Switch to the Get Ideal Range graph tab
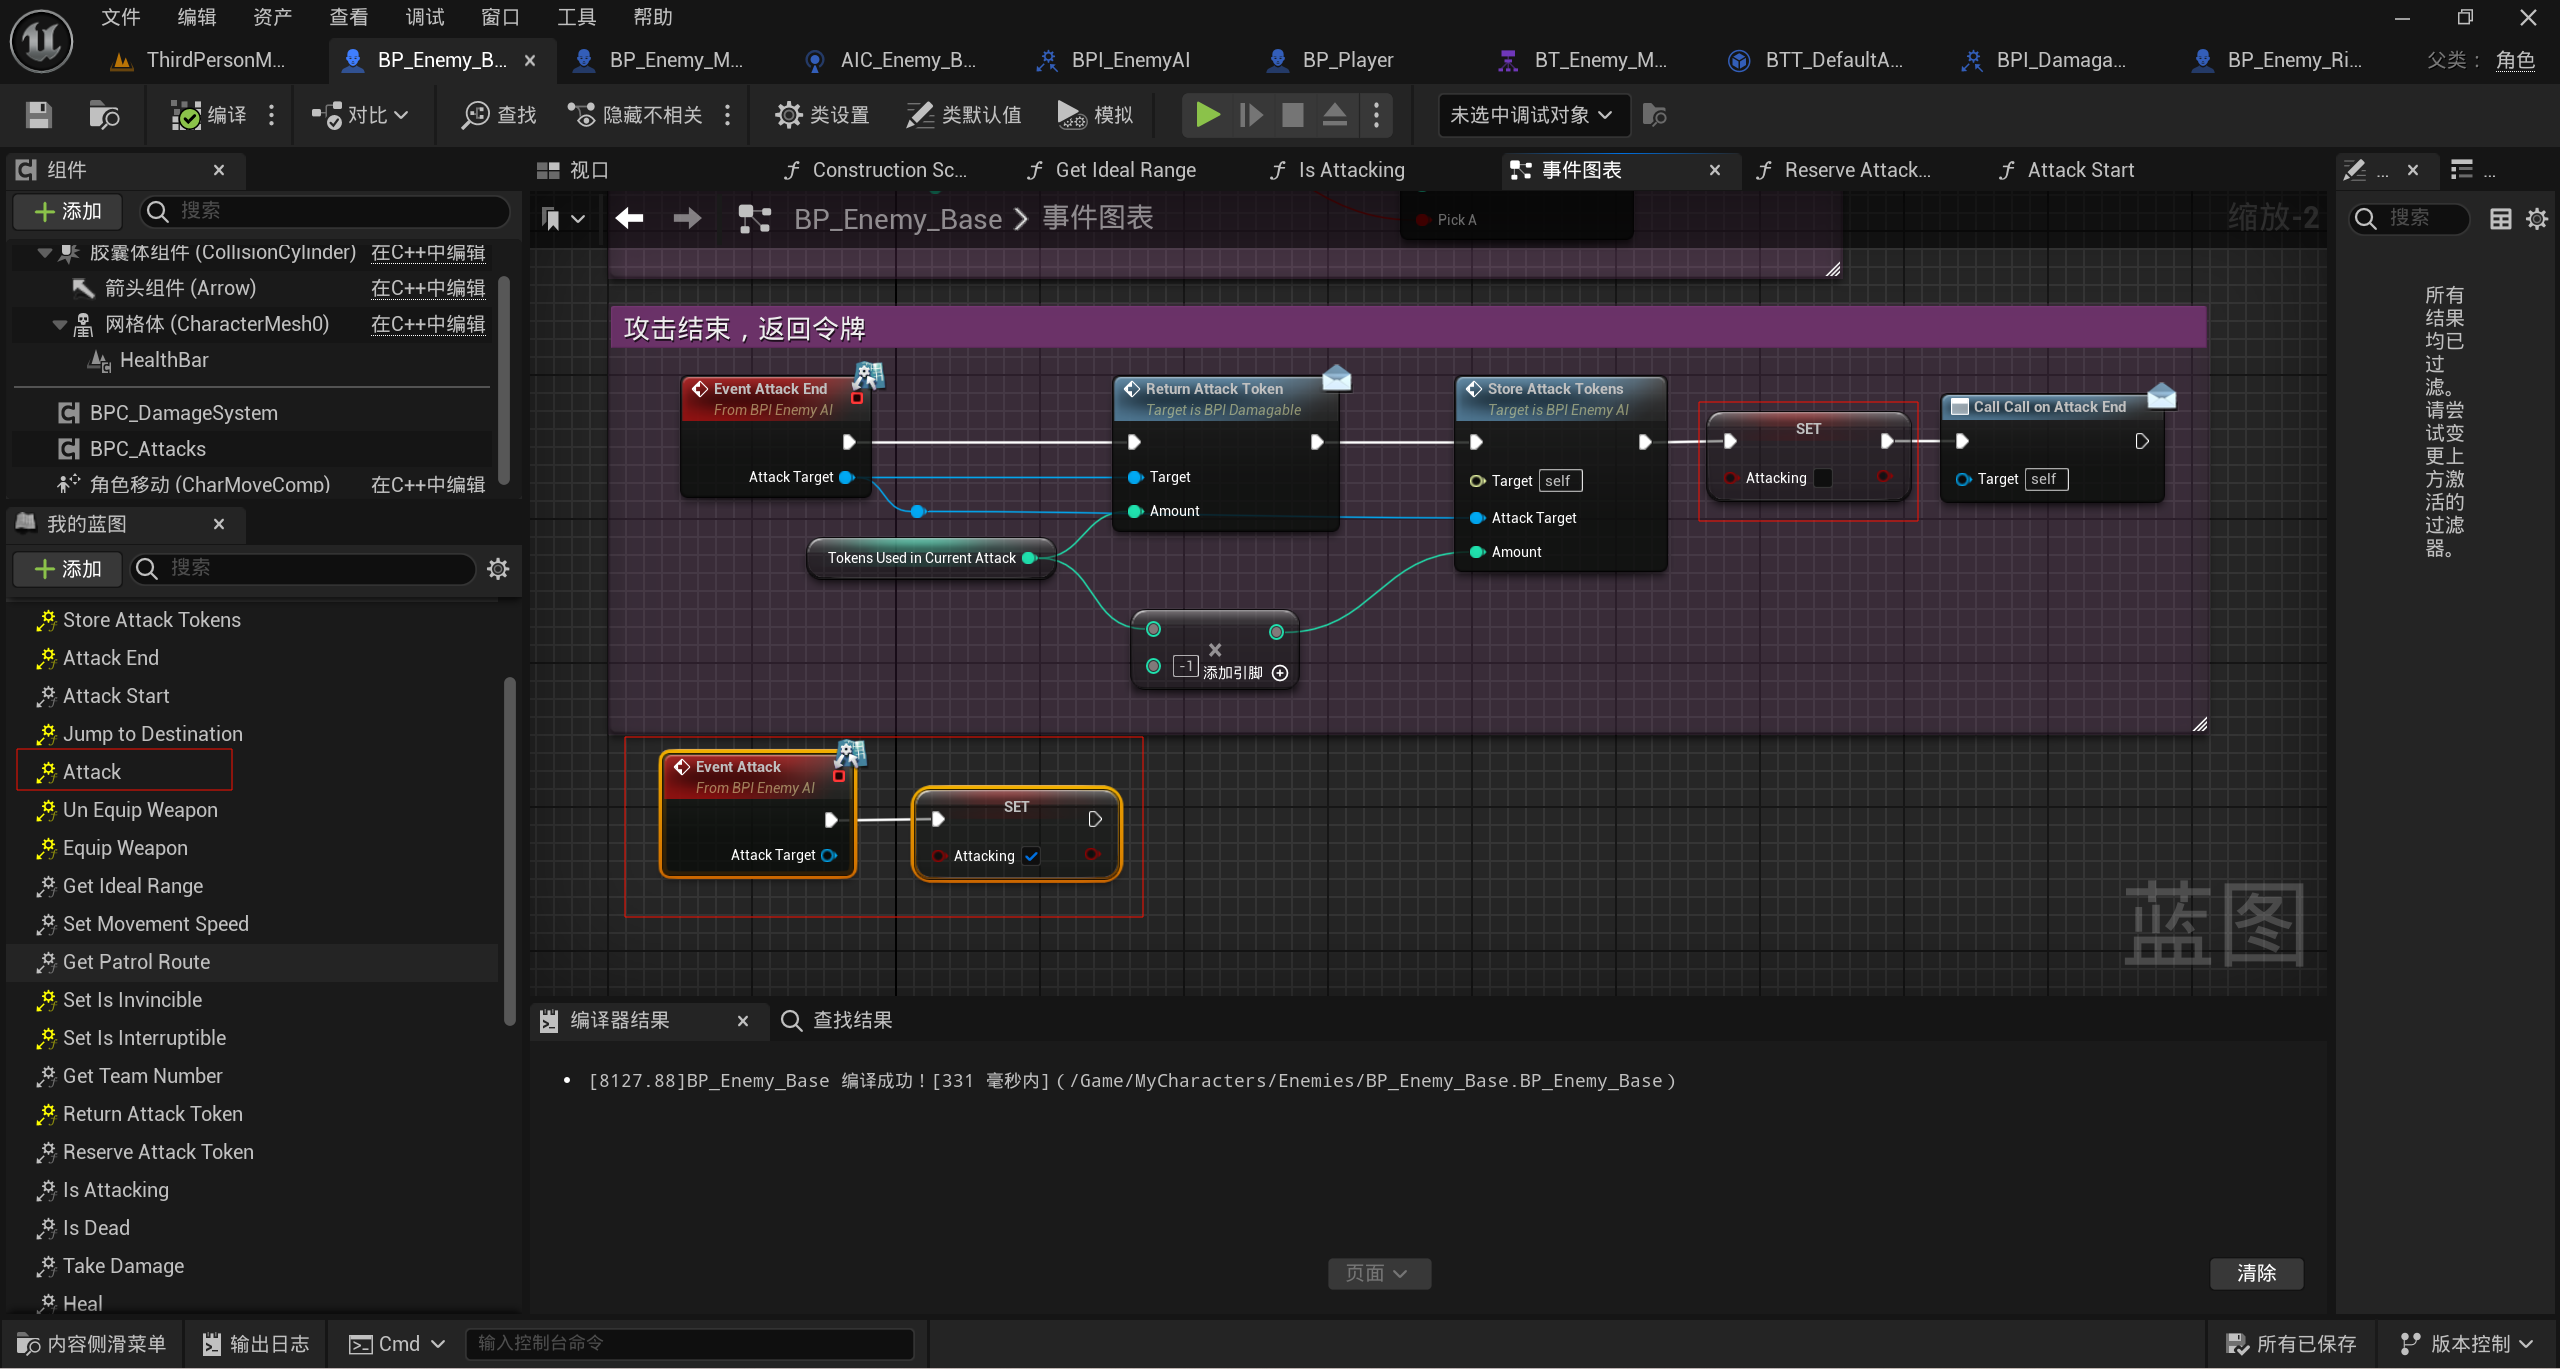The height and width of the screenshot is (1369, 2560). [x=1124, y=170]
